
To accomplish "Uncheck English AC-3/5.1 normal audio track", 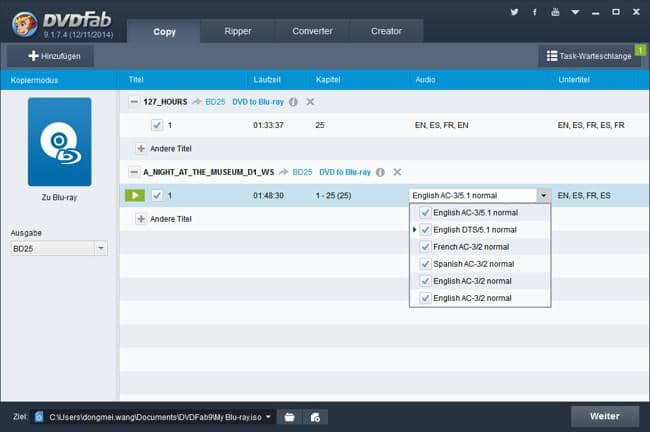I will point(425,213).
